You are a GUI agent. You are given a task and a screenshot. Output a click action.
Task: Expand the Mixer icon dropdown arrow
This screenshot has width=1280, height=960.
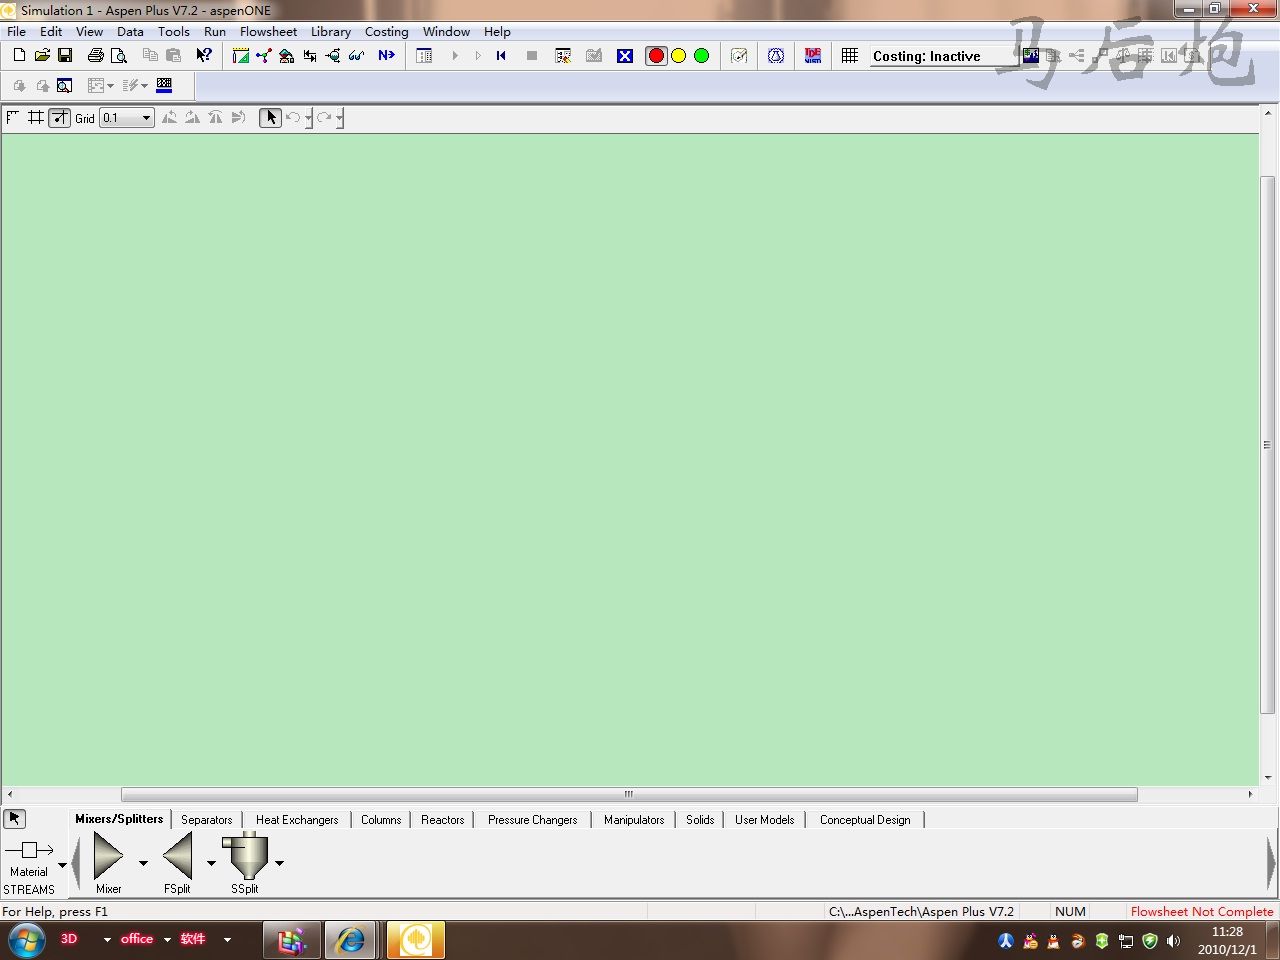coord(143,863)
